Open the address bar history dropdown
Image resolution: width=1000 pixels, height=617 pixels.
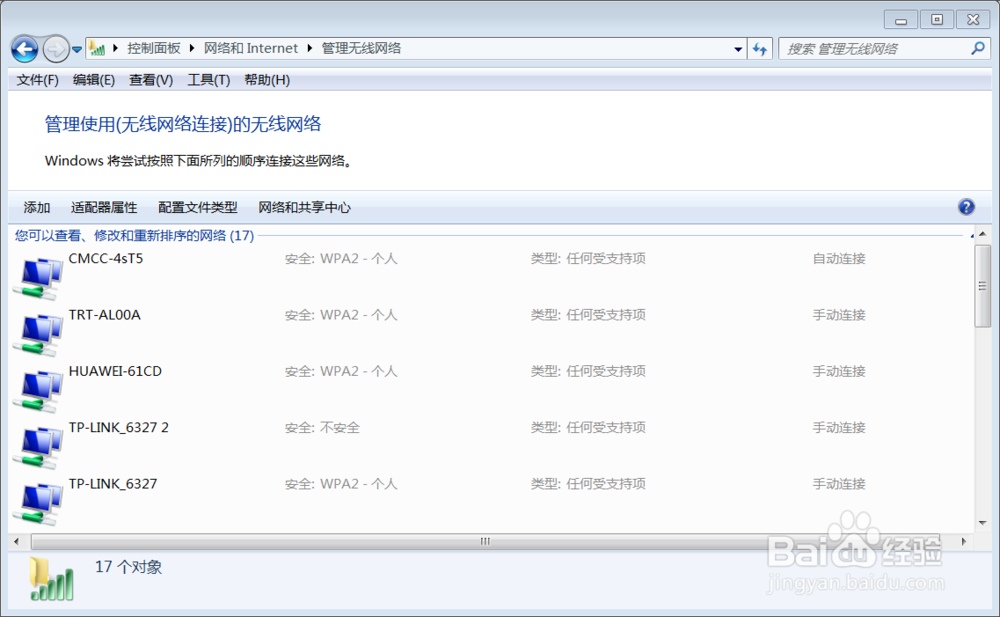(738, 48)
